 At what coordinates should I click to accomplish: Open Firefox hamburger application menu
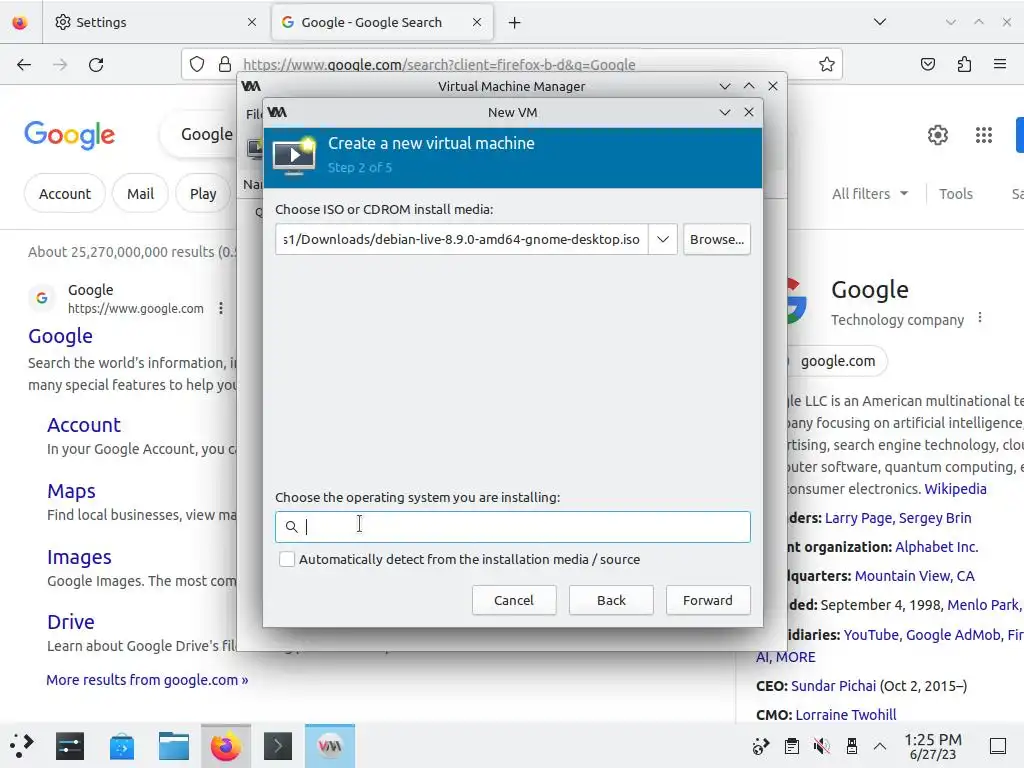pos(1000,64)
